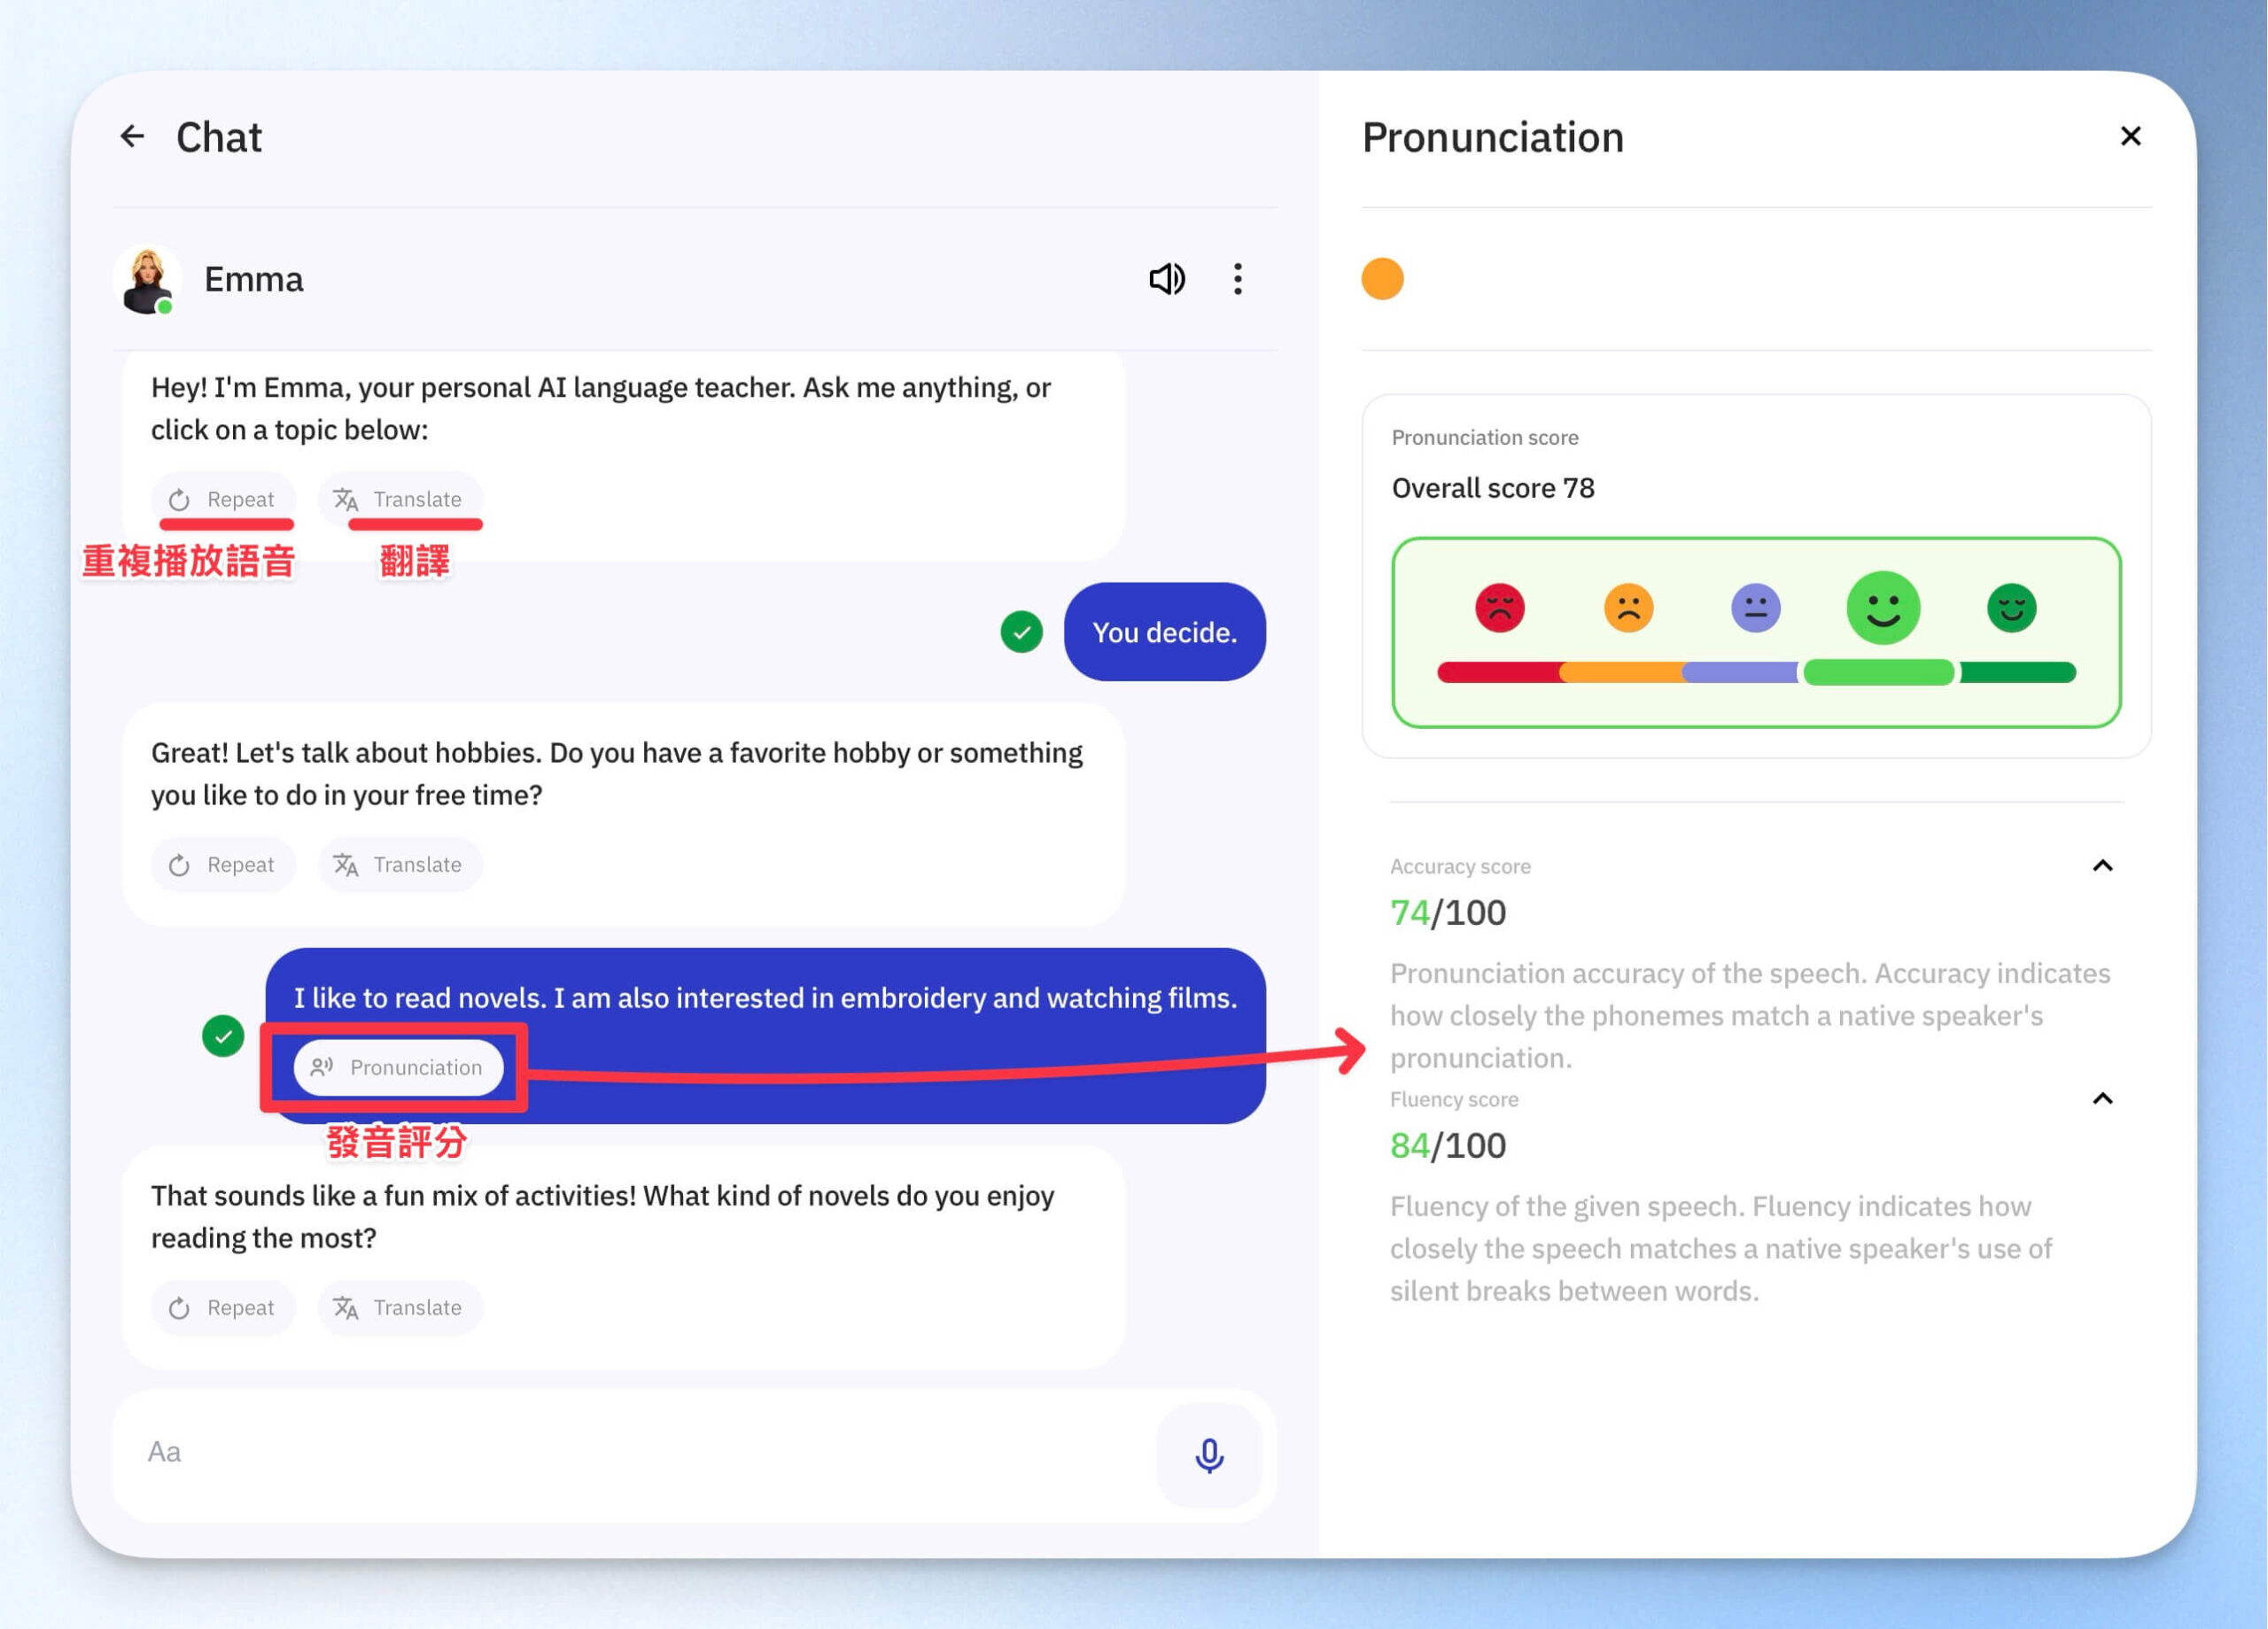
Task: Click Repeat under the fun mix of activities message
Action: [x=222, y=1307]
